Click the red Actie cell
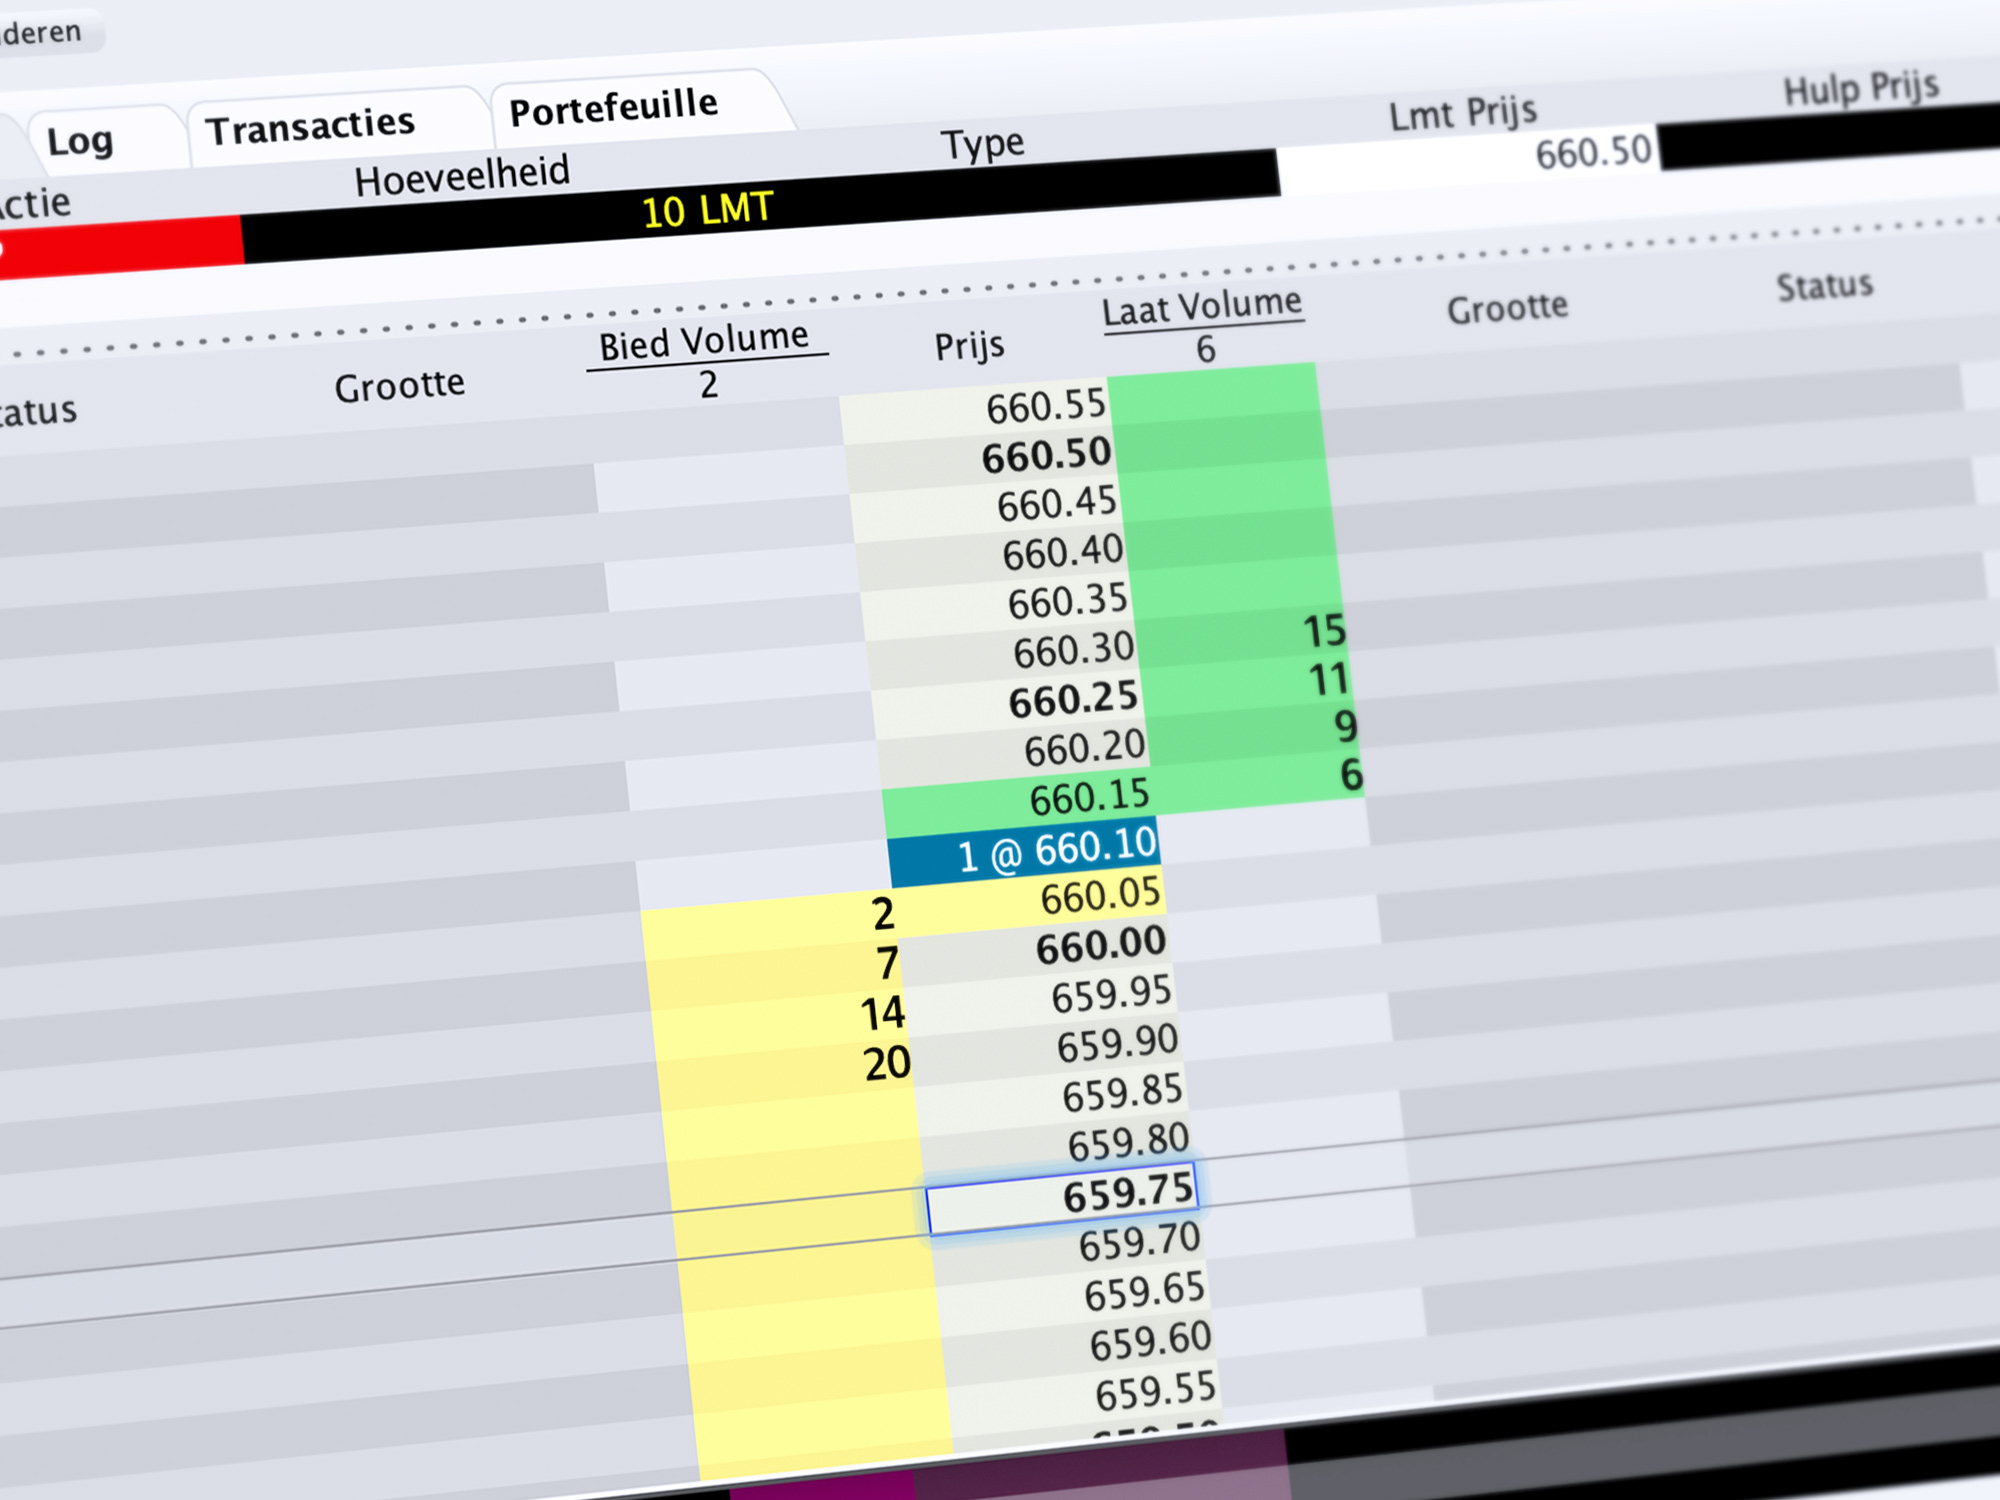The width and height of the screenshot is (2000, 1500). (x=120, y=248)
